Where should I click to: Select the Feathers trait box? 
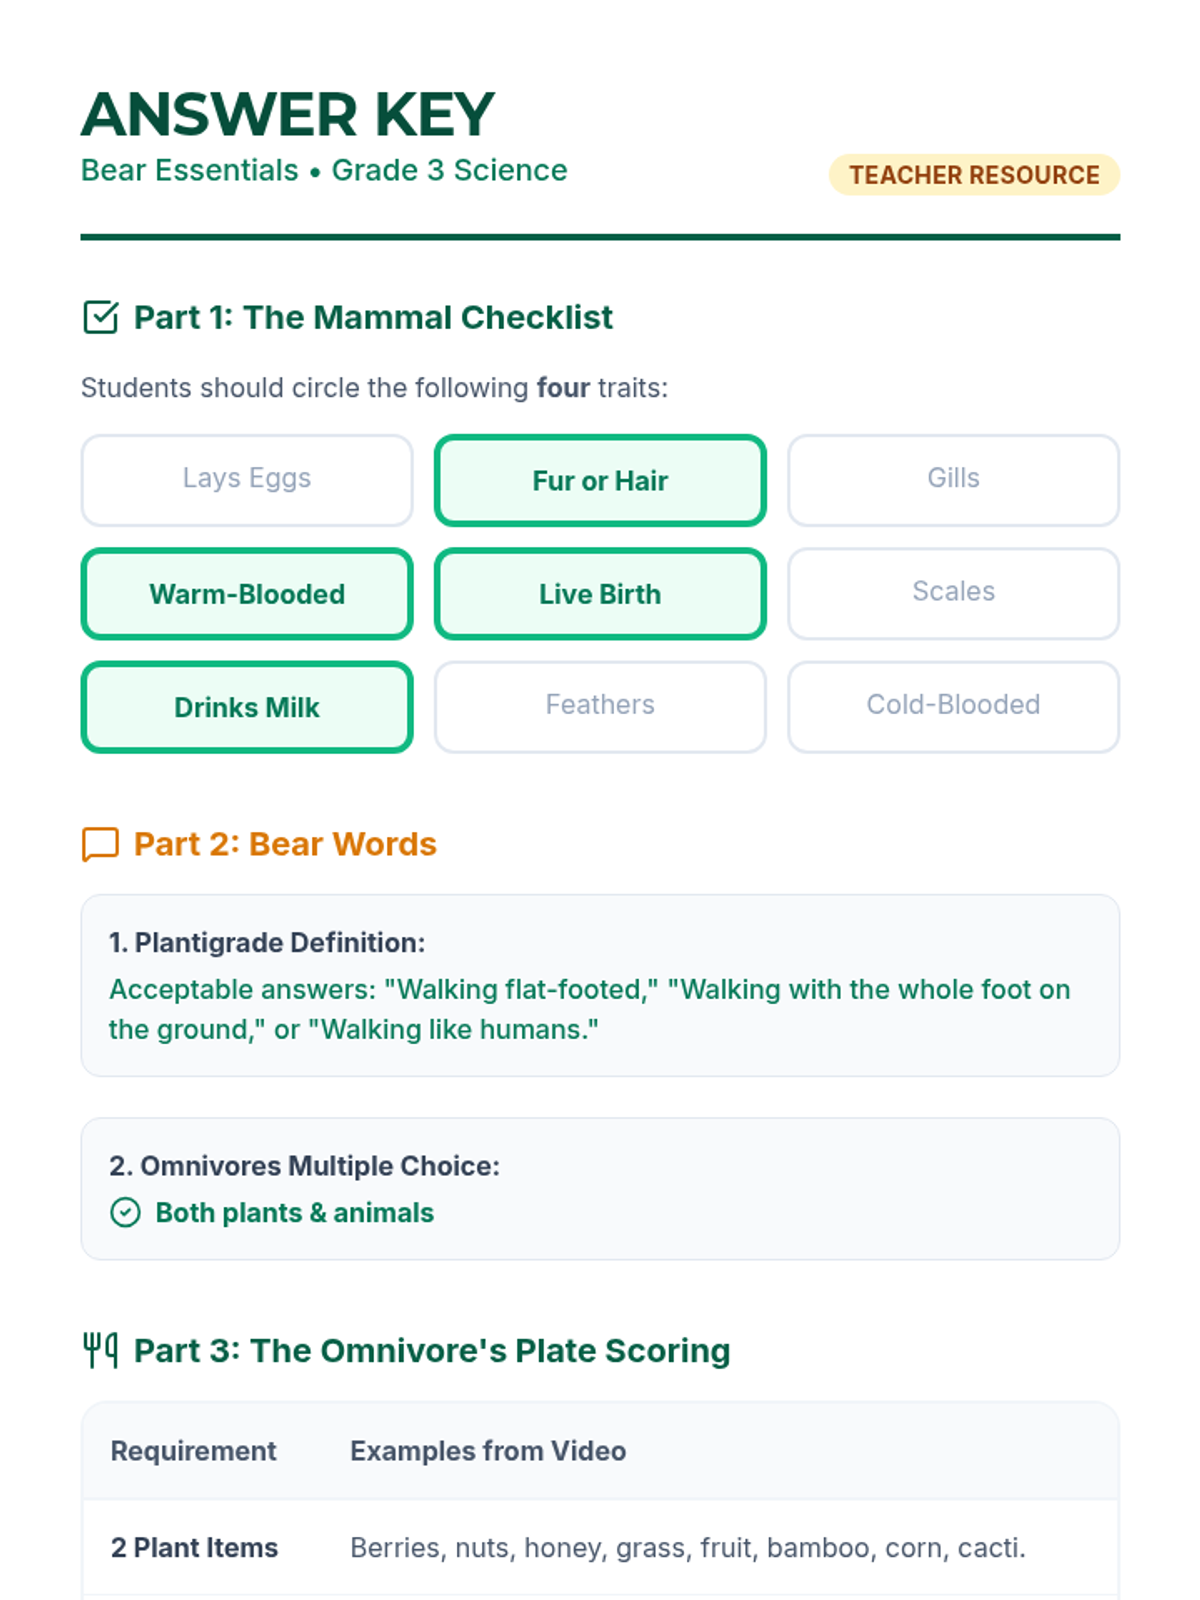click(600, 706)
